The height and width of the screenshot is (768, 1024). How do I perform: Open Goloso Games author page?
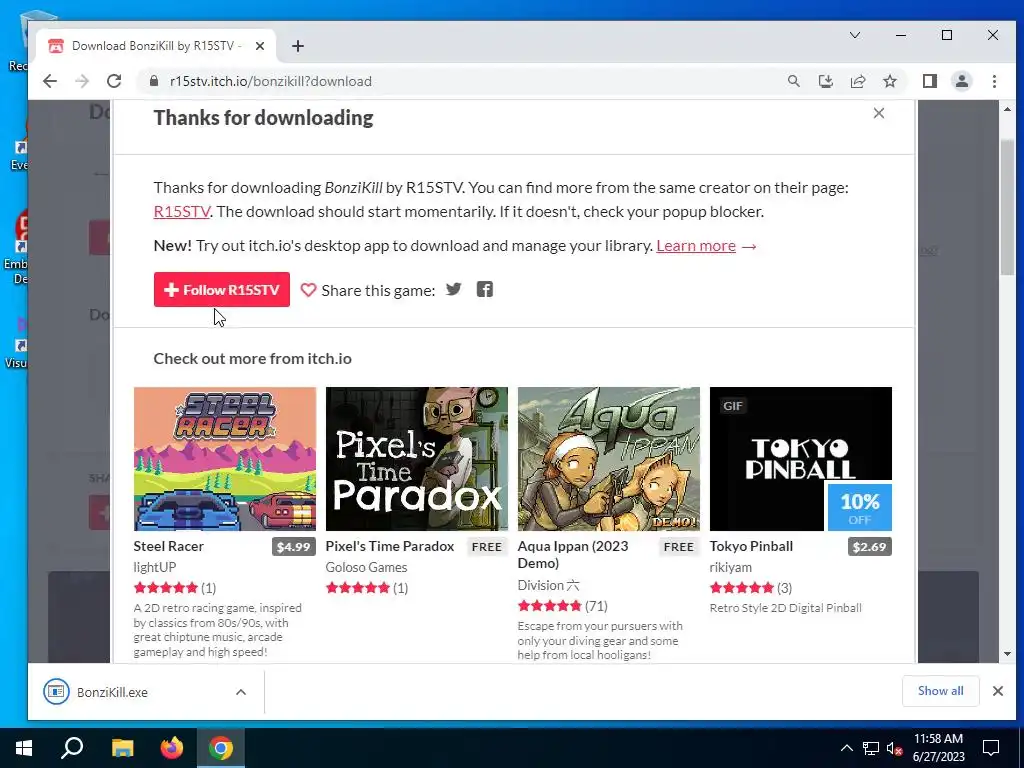tap(366, 567)
